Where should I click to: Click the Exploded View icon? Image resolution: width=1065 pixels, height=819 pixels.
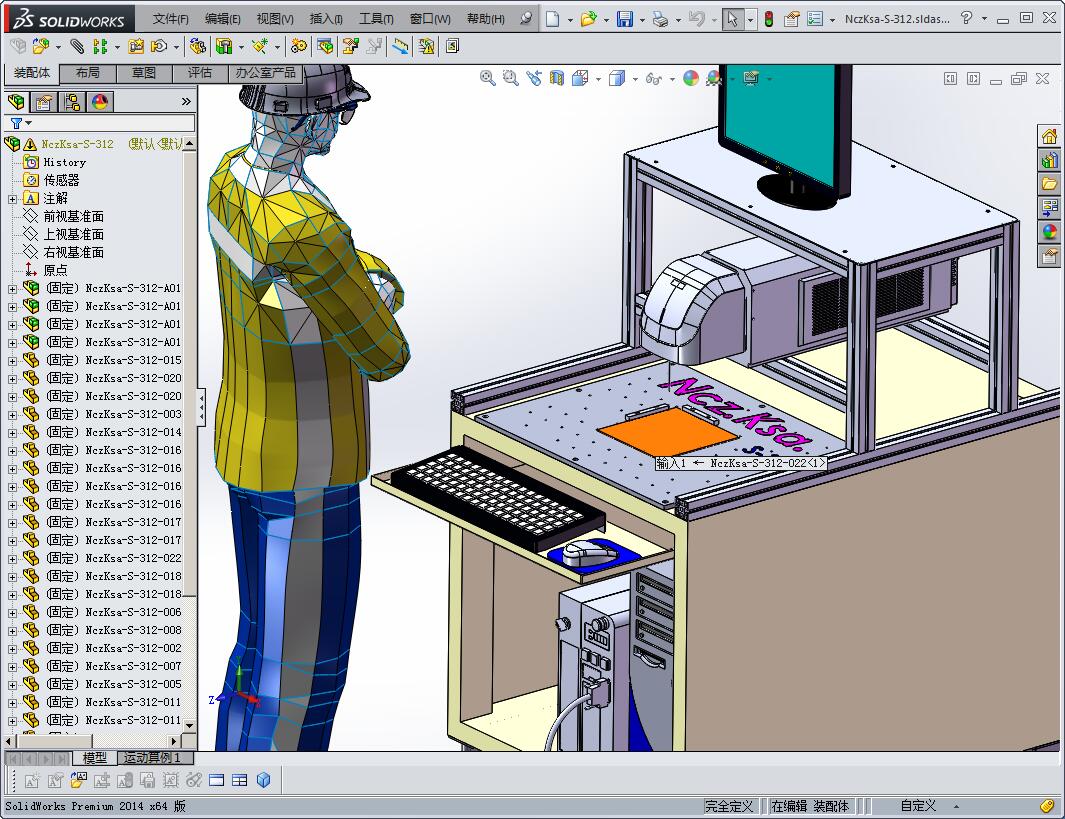click(350, 46)
